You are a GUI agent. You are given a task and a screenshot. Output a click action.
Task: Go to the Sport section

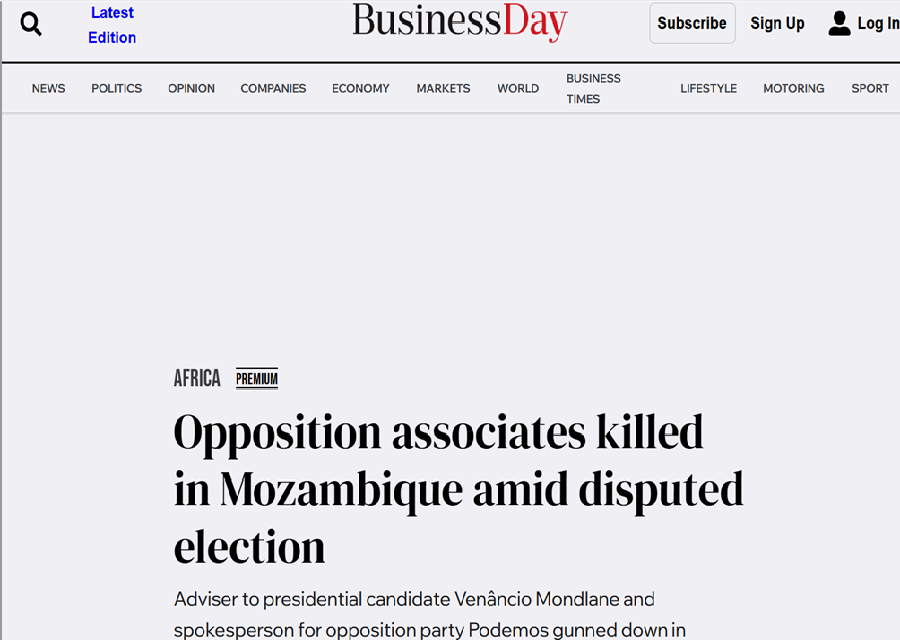[870, 88]
